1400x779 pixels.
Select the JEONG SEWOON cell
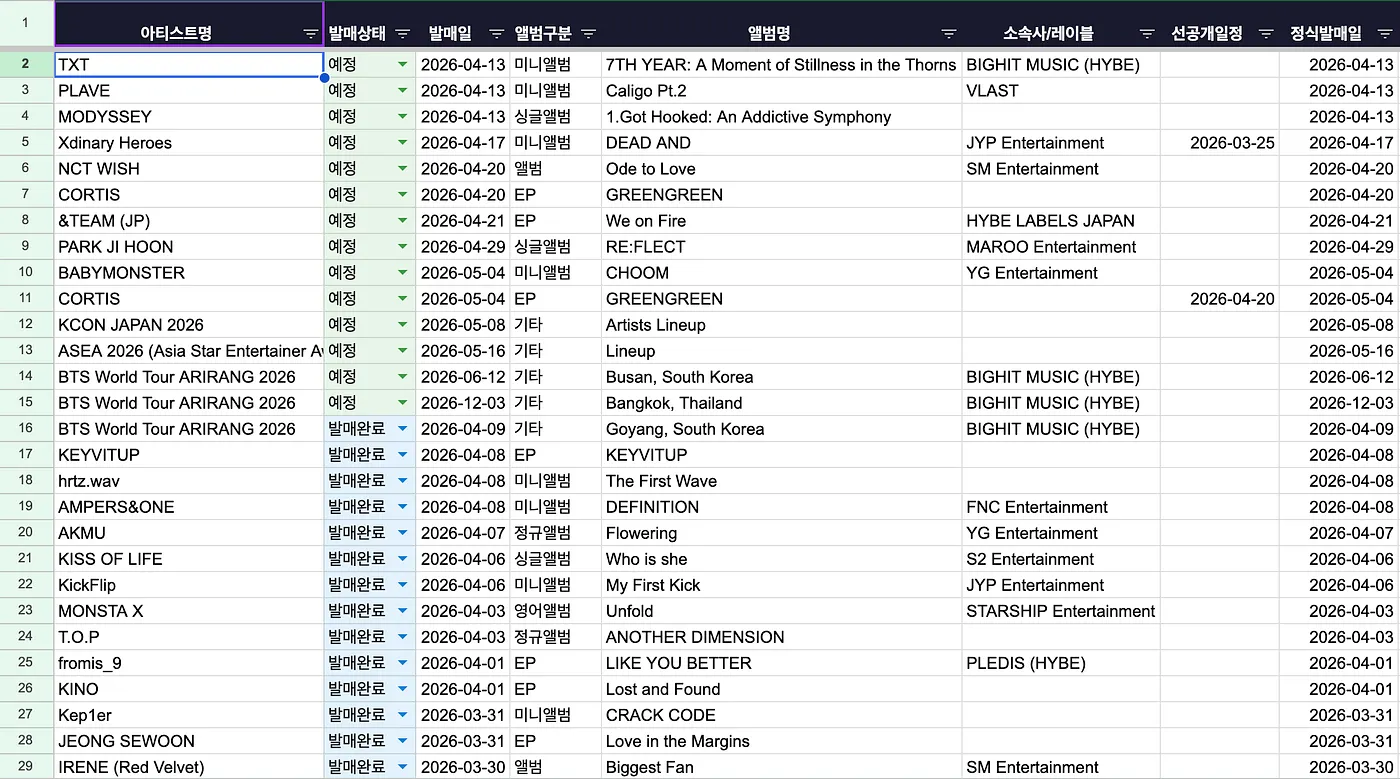(x=189, y=741)
